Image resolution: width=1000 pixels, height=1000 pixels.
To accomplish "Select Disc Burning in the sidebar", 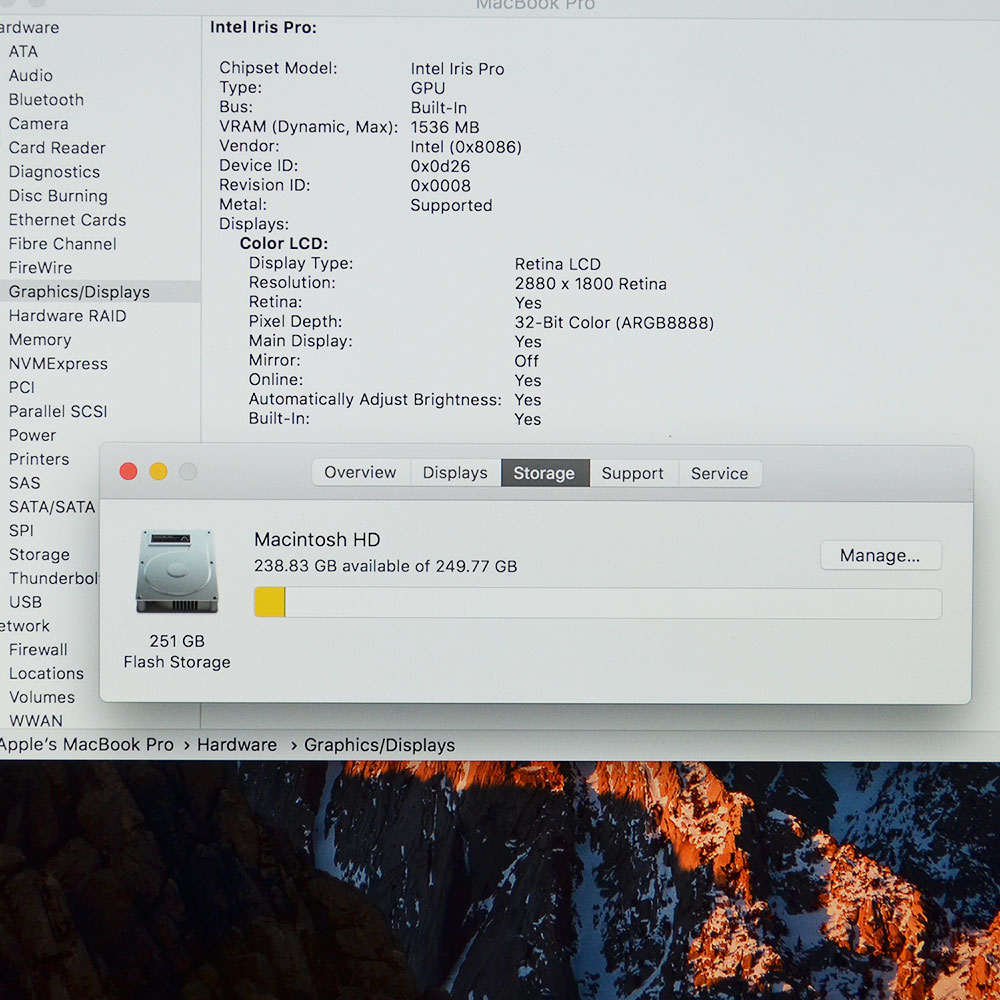I will [x=58, y=196].
